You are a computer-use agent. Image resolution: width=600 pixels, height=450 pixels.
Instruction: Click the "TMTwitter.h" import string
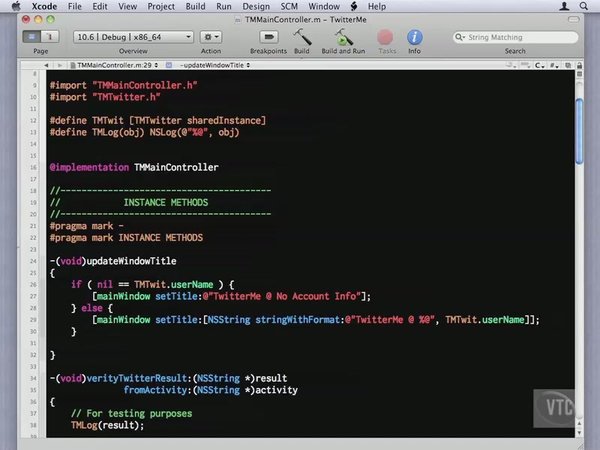126,97
